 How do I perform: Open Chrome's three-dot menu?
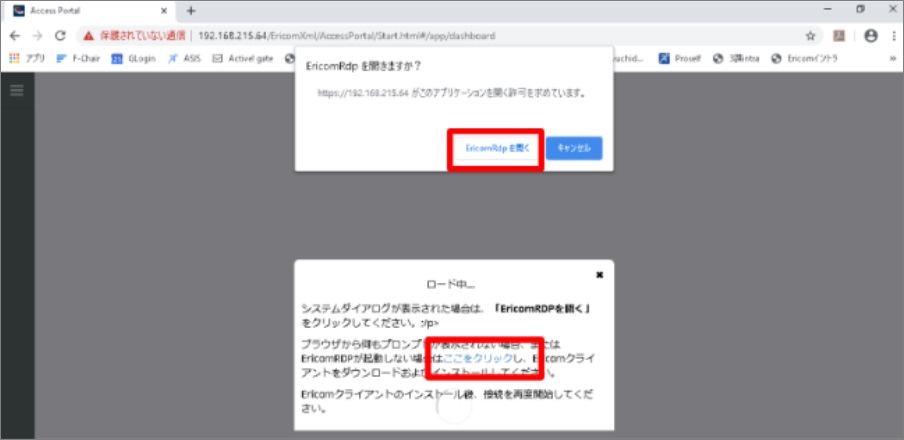(892, 35)
